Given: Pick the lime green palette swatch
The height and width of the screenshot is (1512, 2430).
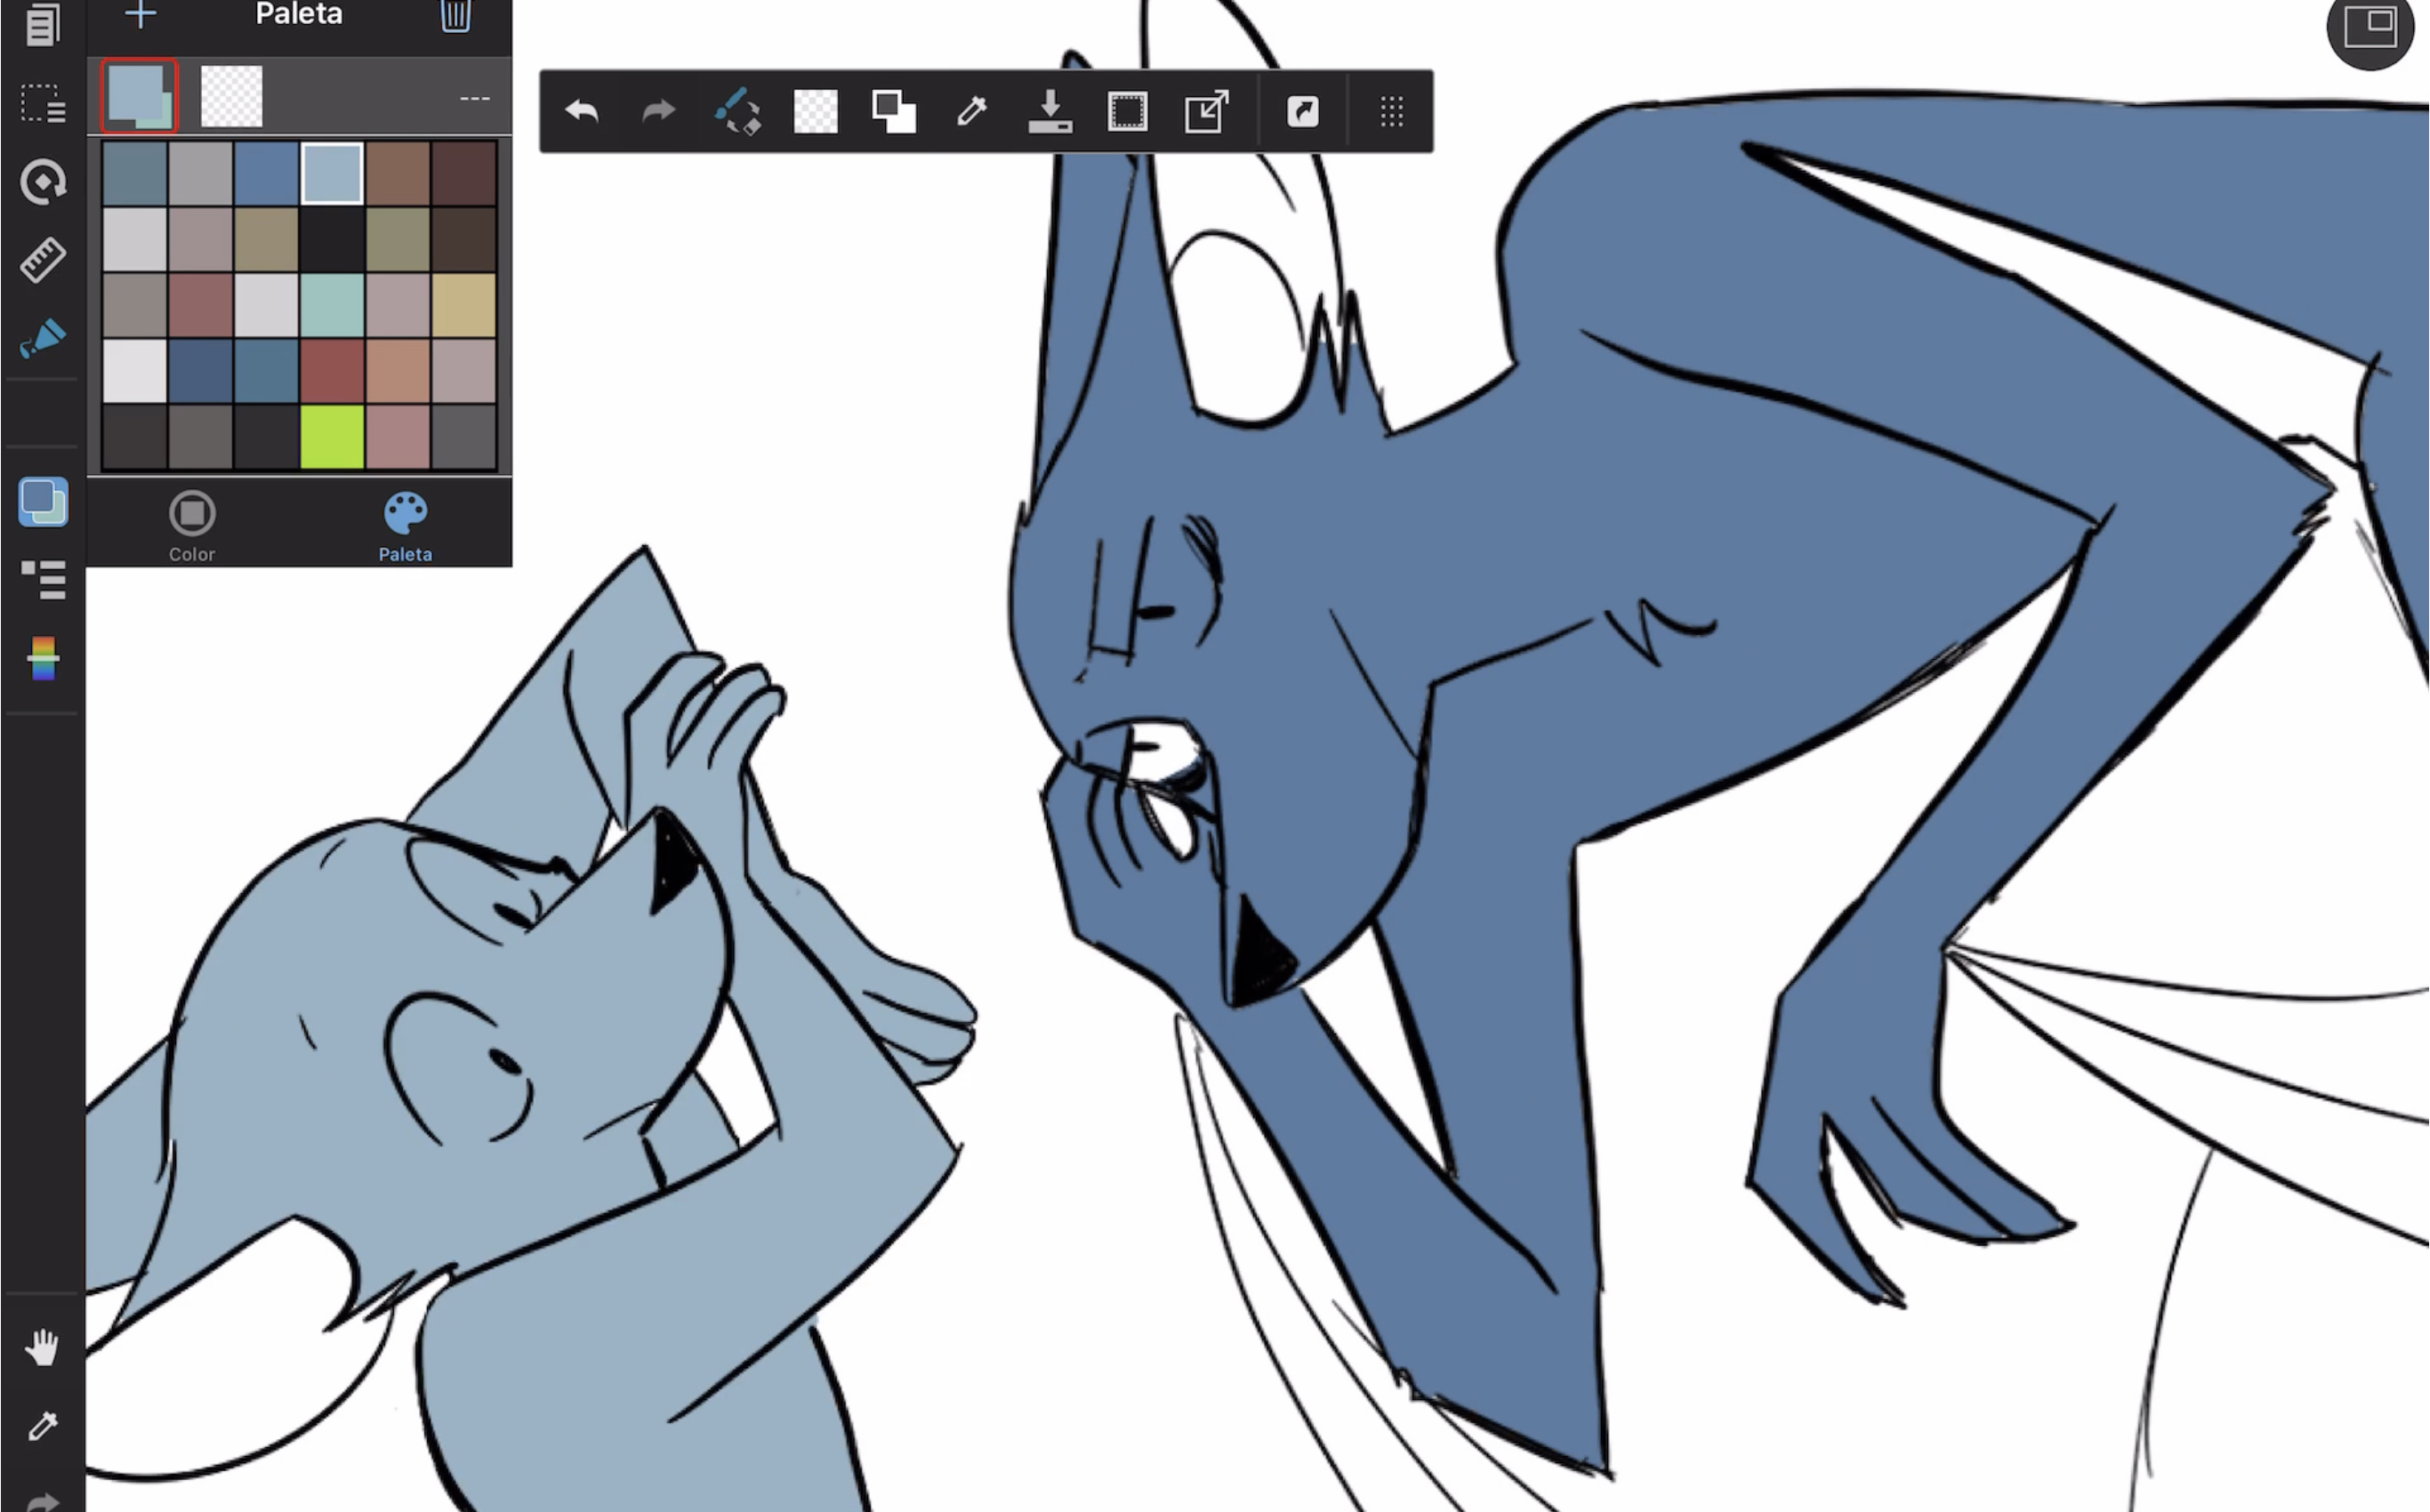Looking at the screenshot, I should tap(332, 437).
